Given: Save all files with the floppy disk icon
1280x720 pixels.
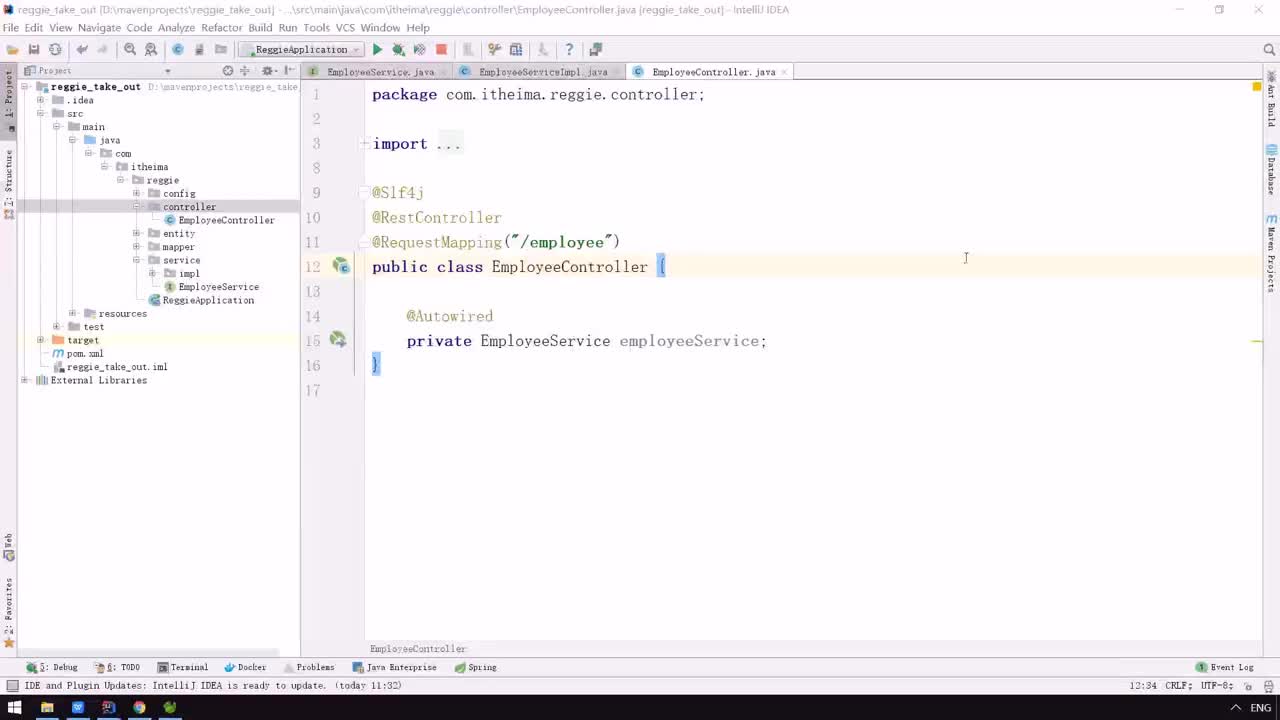Looking at the screenshot, I should tap(34, 49).
